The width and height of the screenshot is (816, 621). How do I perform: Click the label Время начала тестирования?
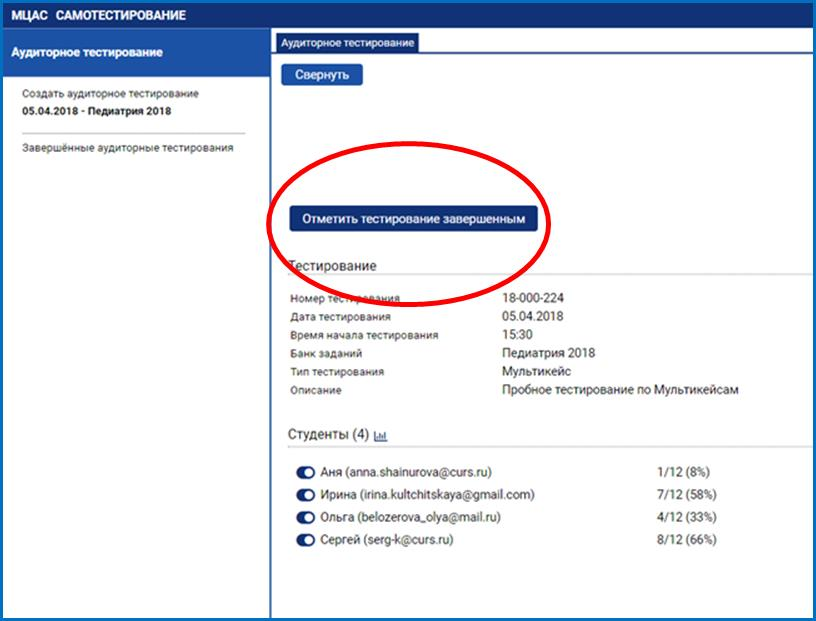pos(364,335)
